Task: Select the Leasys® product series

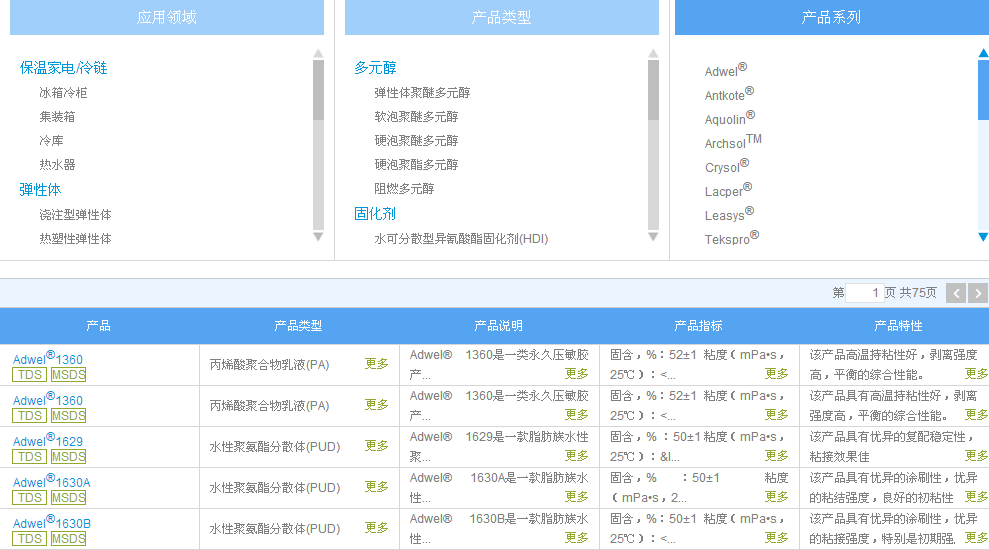Action: 729,214
